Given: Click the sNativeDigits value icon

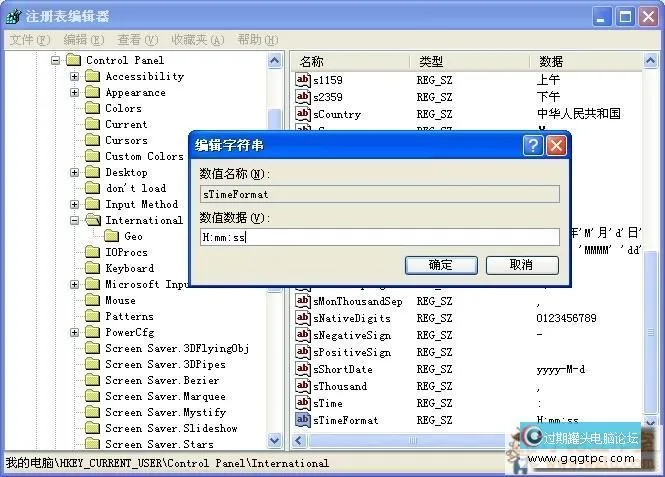Looking at the screenshot, I should tap(303, 318).
